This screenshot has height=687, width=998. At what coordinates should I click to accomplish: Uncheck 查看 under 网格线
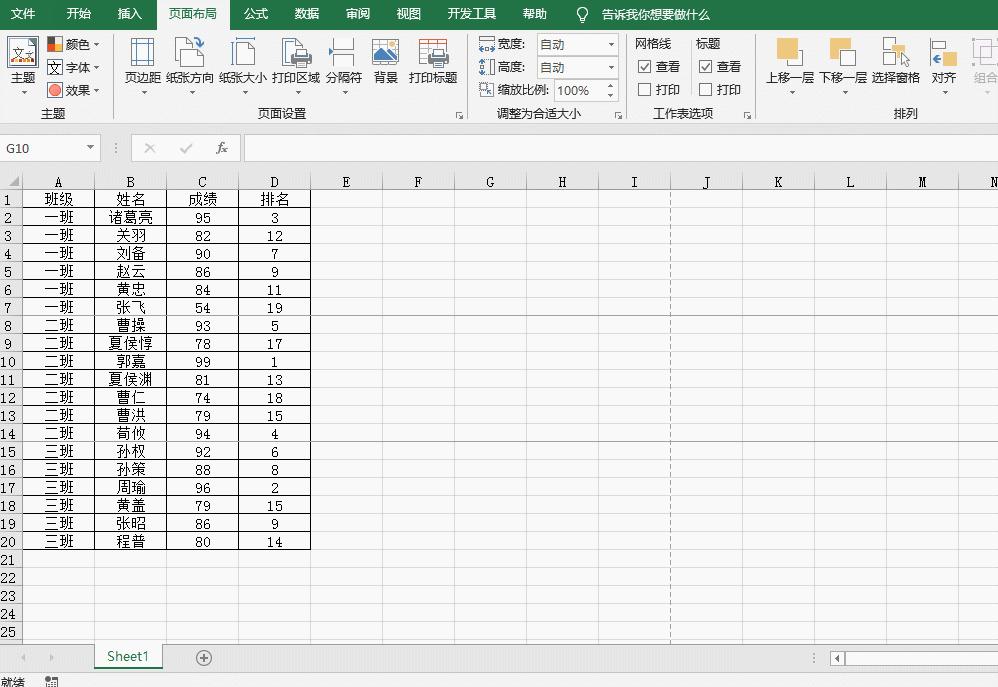[644, 68]
